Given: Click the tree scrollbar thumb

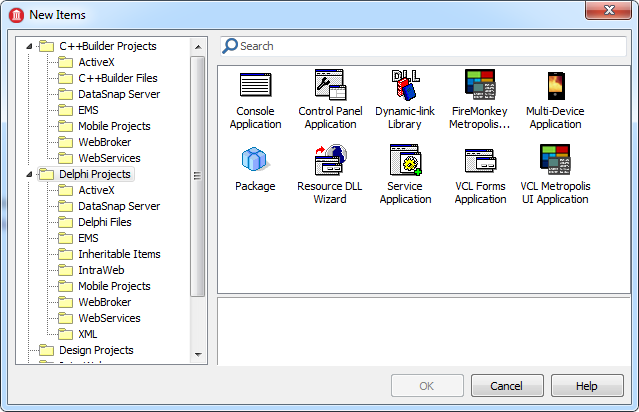Looking at the screenshot, I should coord(198,176).
